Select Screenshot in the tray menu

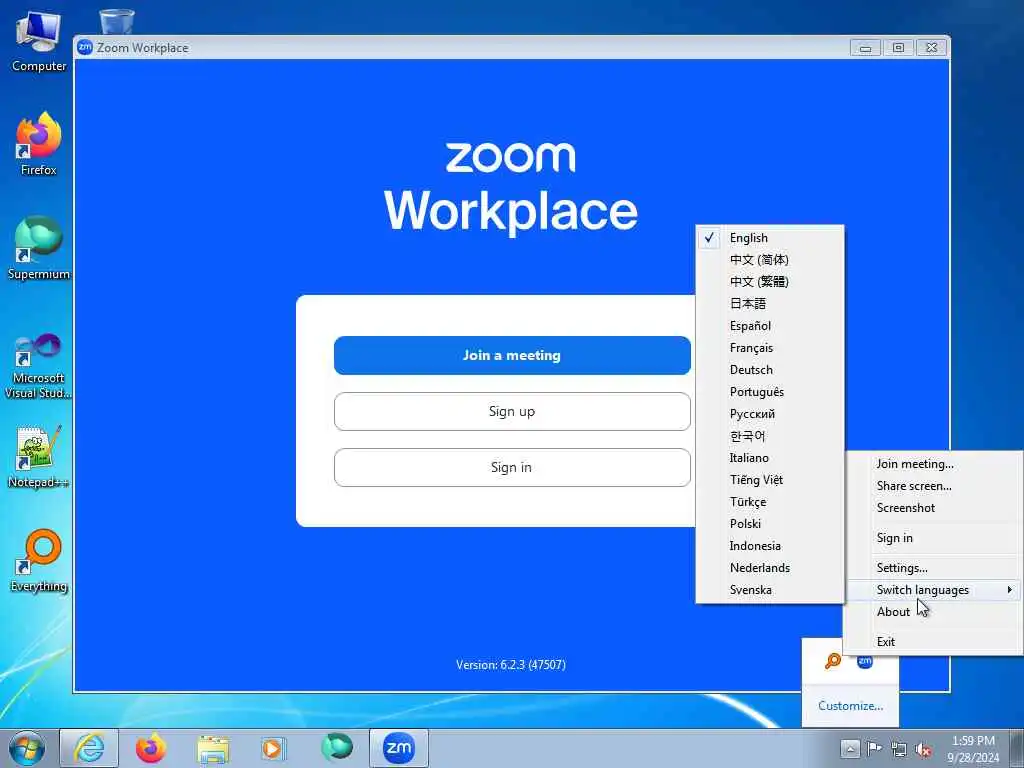click(935, 507)
